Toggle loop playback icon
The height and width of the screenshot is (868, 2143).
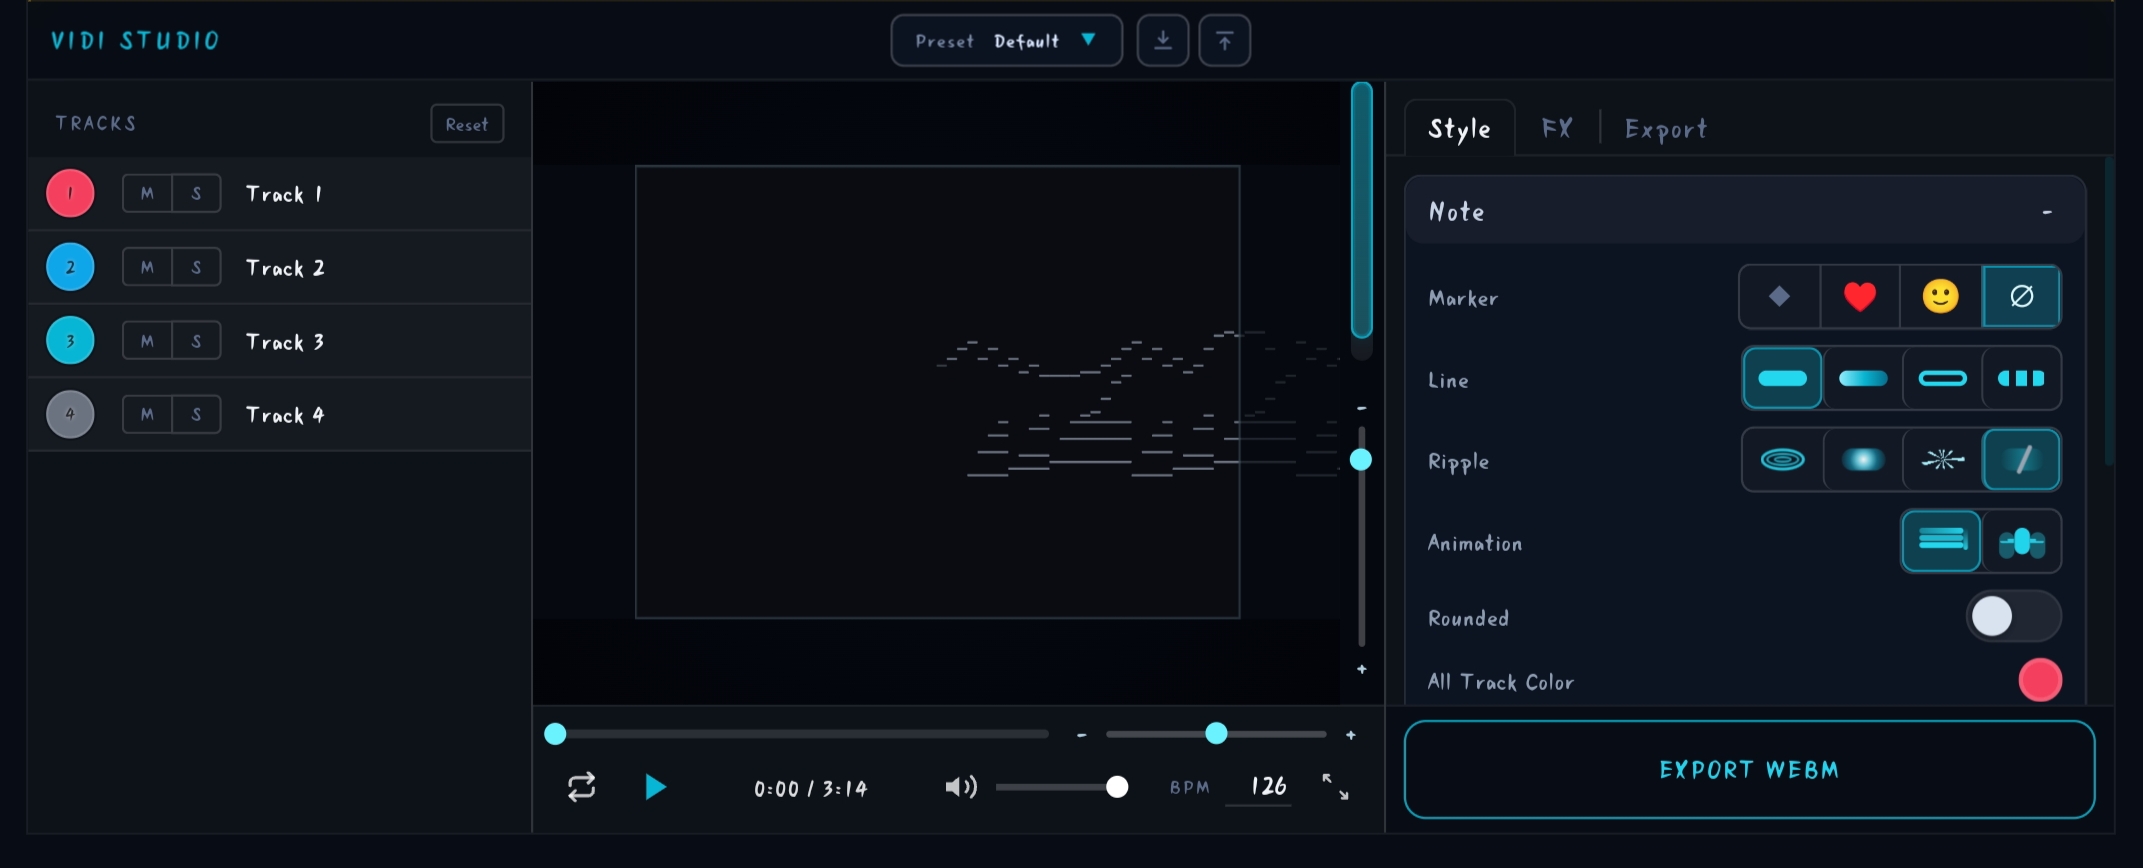coord(581,787)
